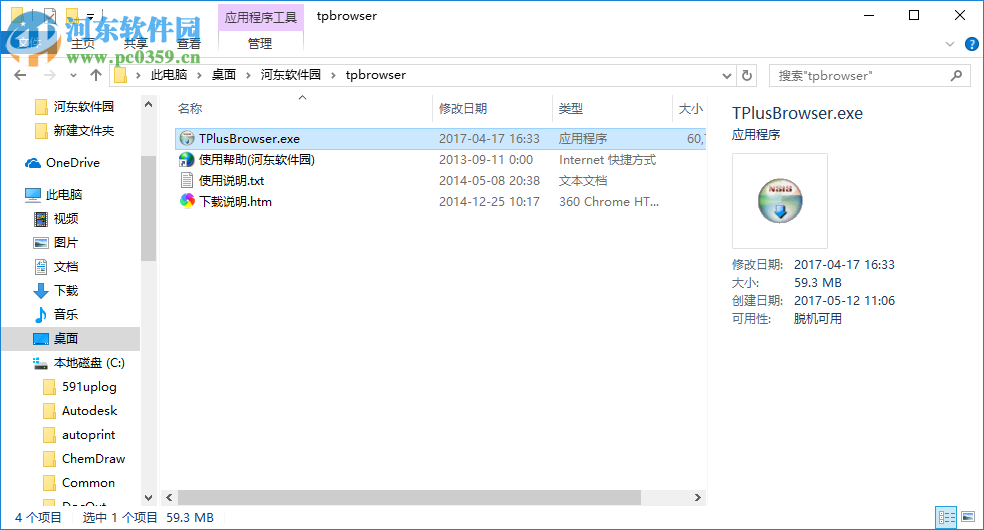
Task: Expand the ribbon chevron
Action: click(950, 44)
